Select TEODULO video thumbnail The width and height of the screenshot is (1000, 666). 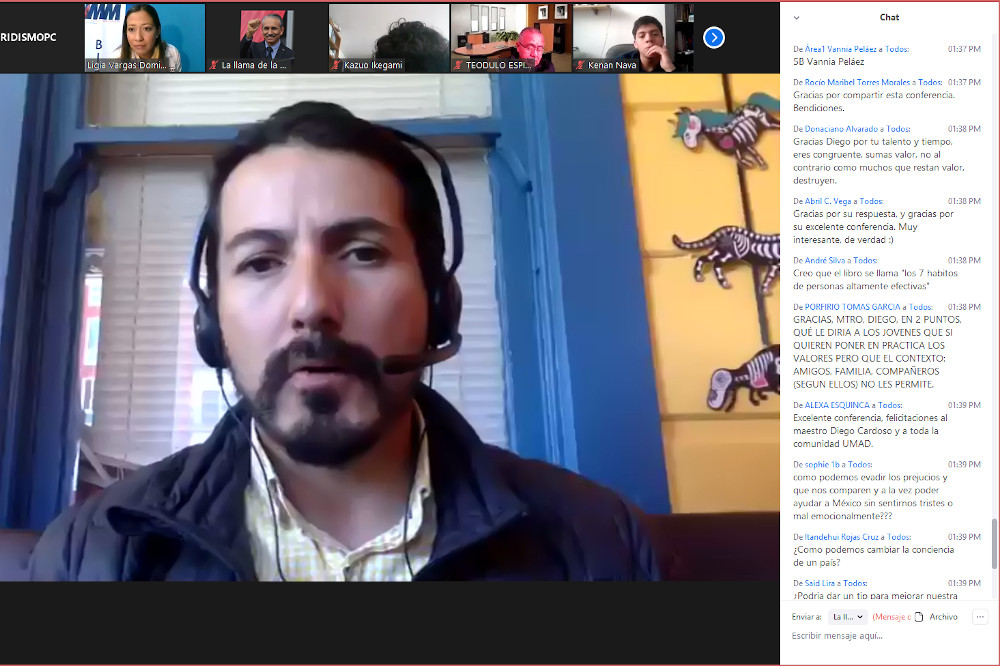510,37
